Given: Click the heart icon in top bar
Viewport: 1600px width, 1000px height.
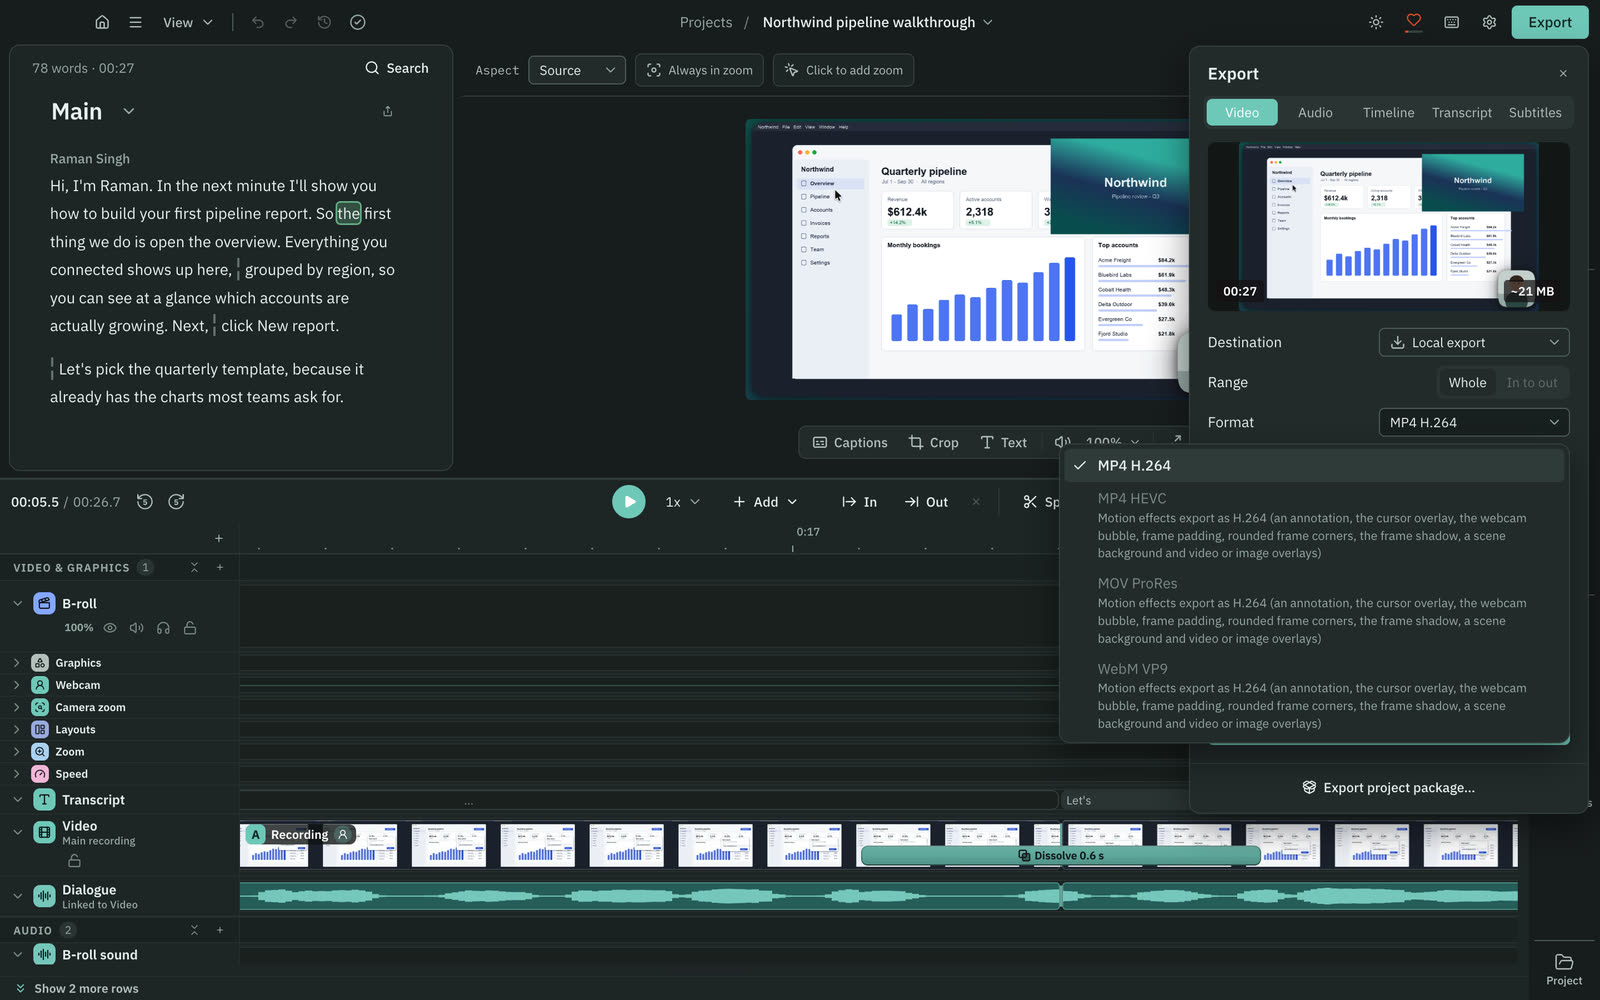Looking at the screenshot, I should (1413, 22).
